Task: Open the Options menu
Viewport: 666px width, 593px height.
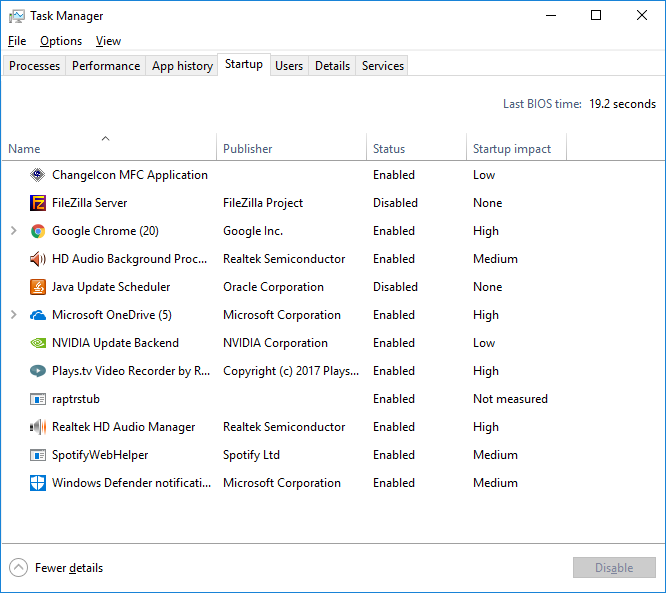Action: pos(61,41)
